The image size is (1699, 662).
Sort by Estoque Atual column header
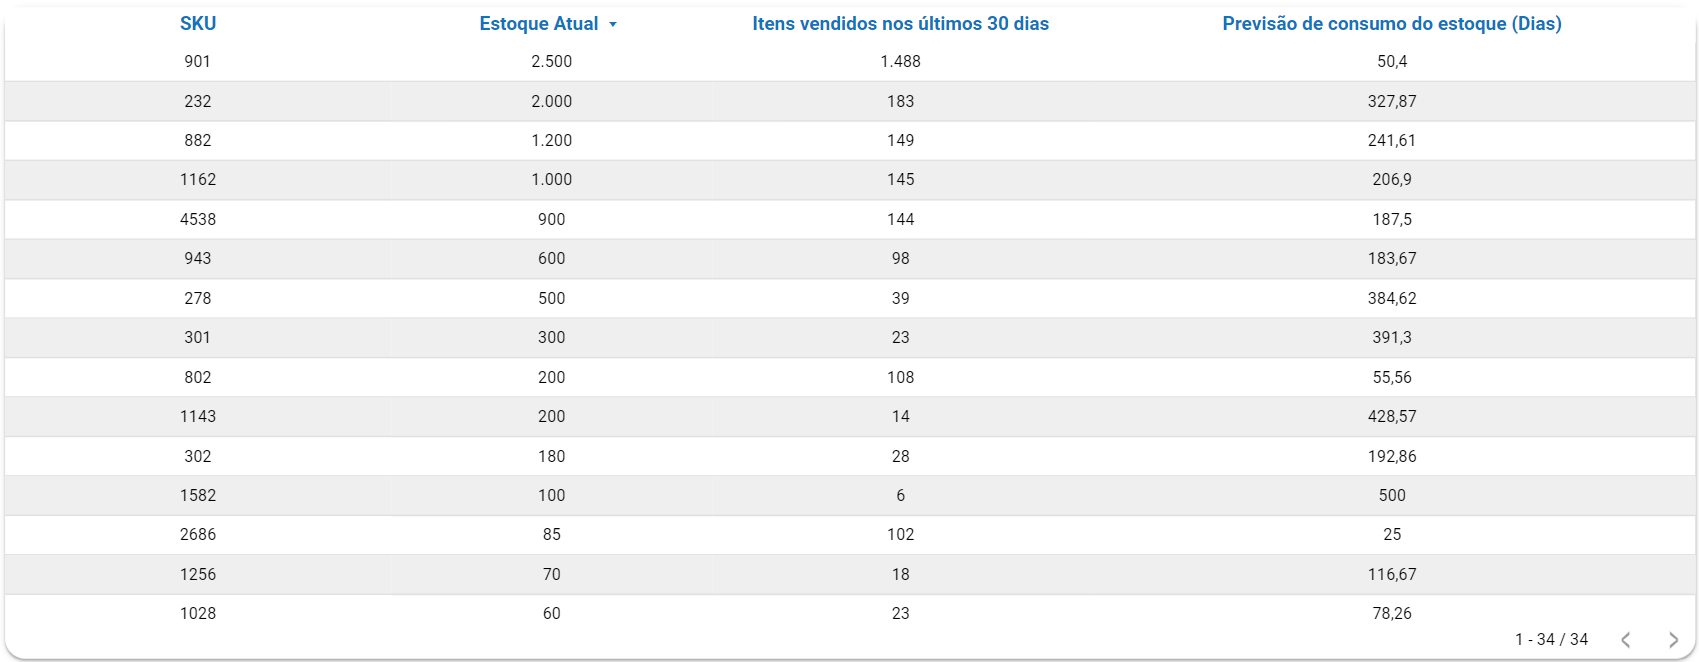pyautogui.click(x=538, y=24)
